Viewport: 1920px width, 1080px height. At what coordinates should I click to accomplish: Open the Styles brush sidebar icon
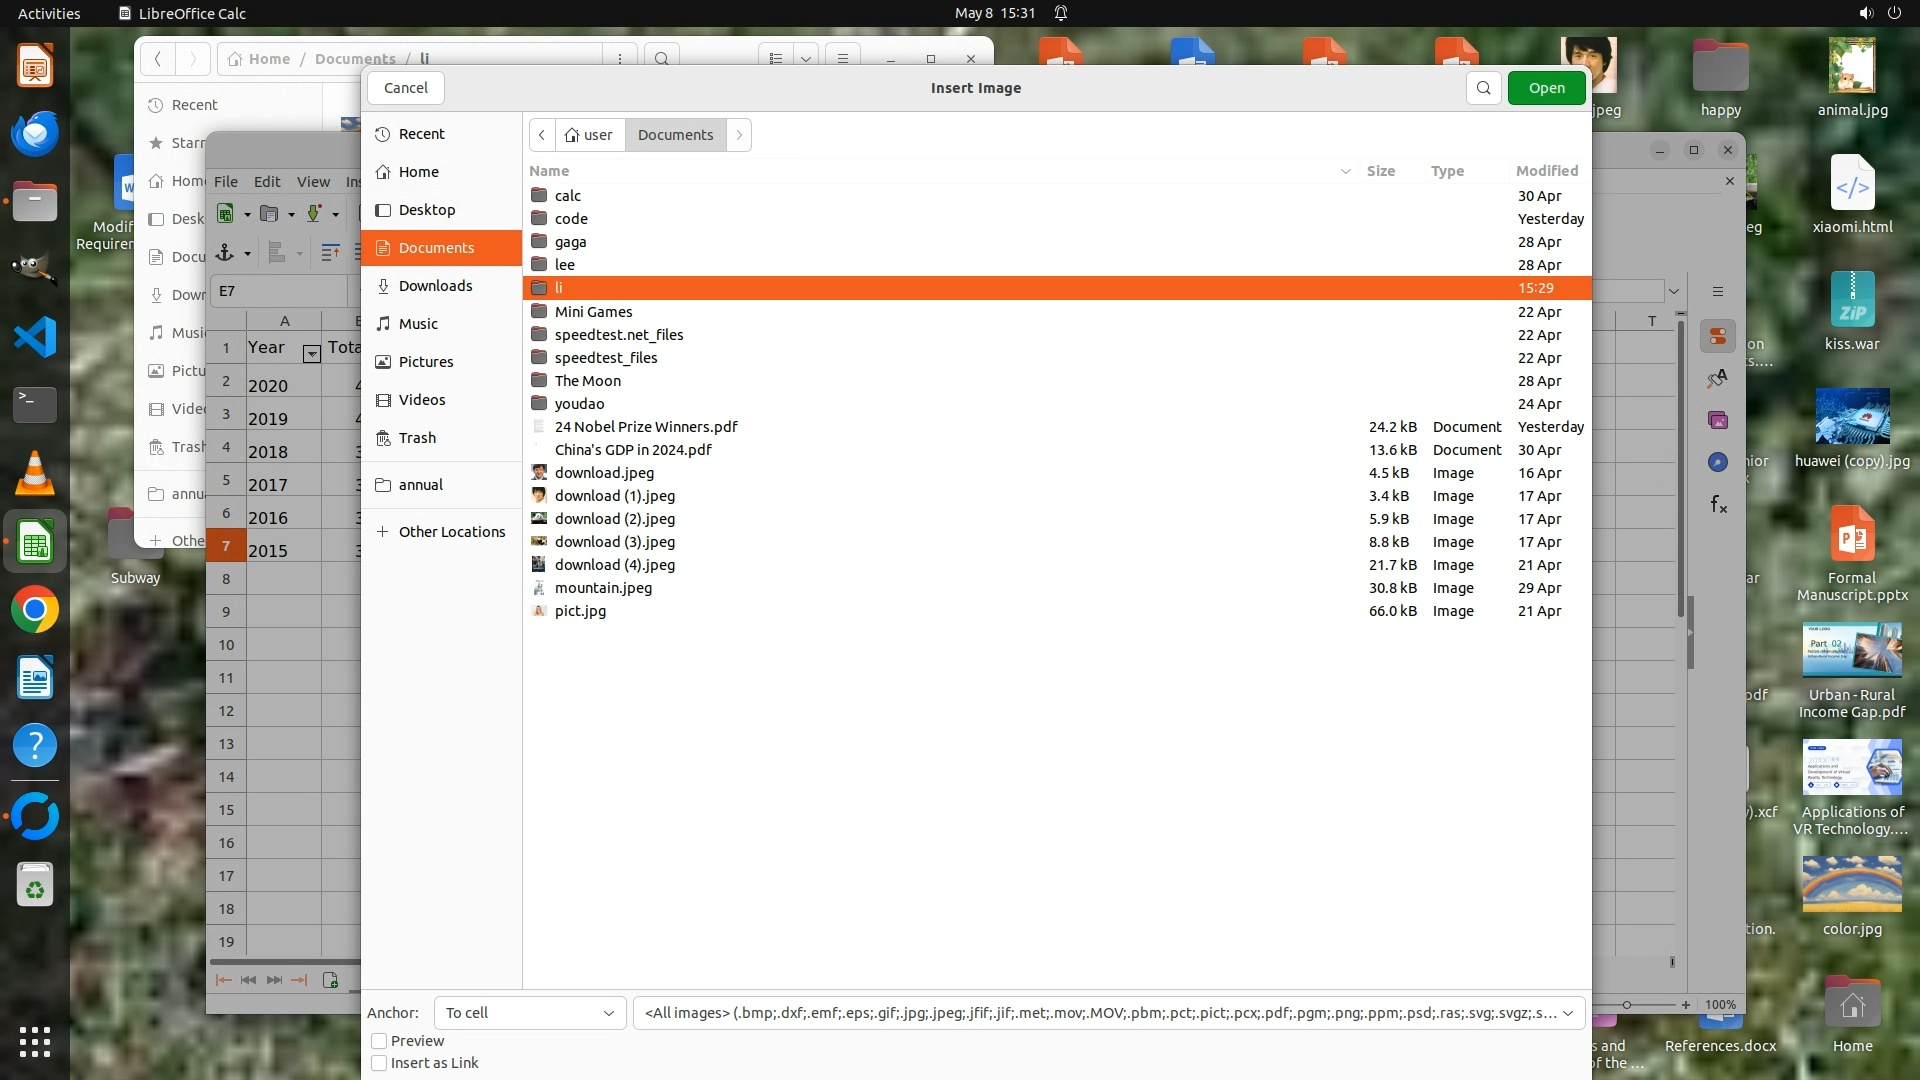[1718, 378]
